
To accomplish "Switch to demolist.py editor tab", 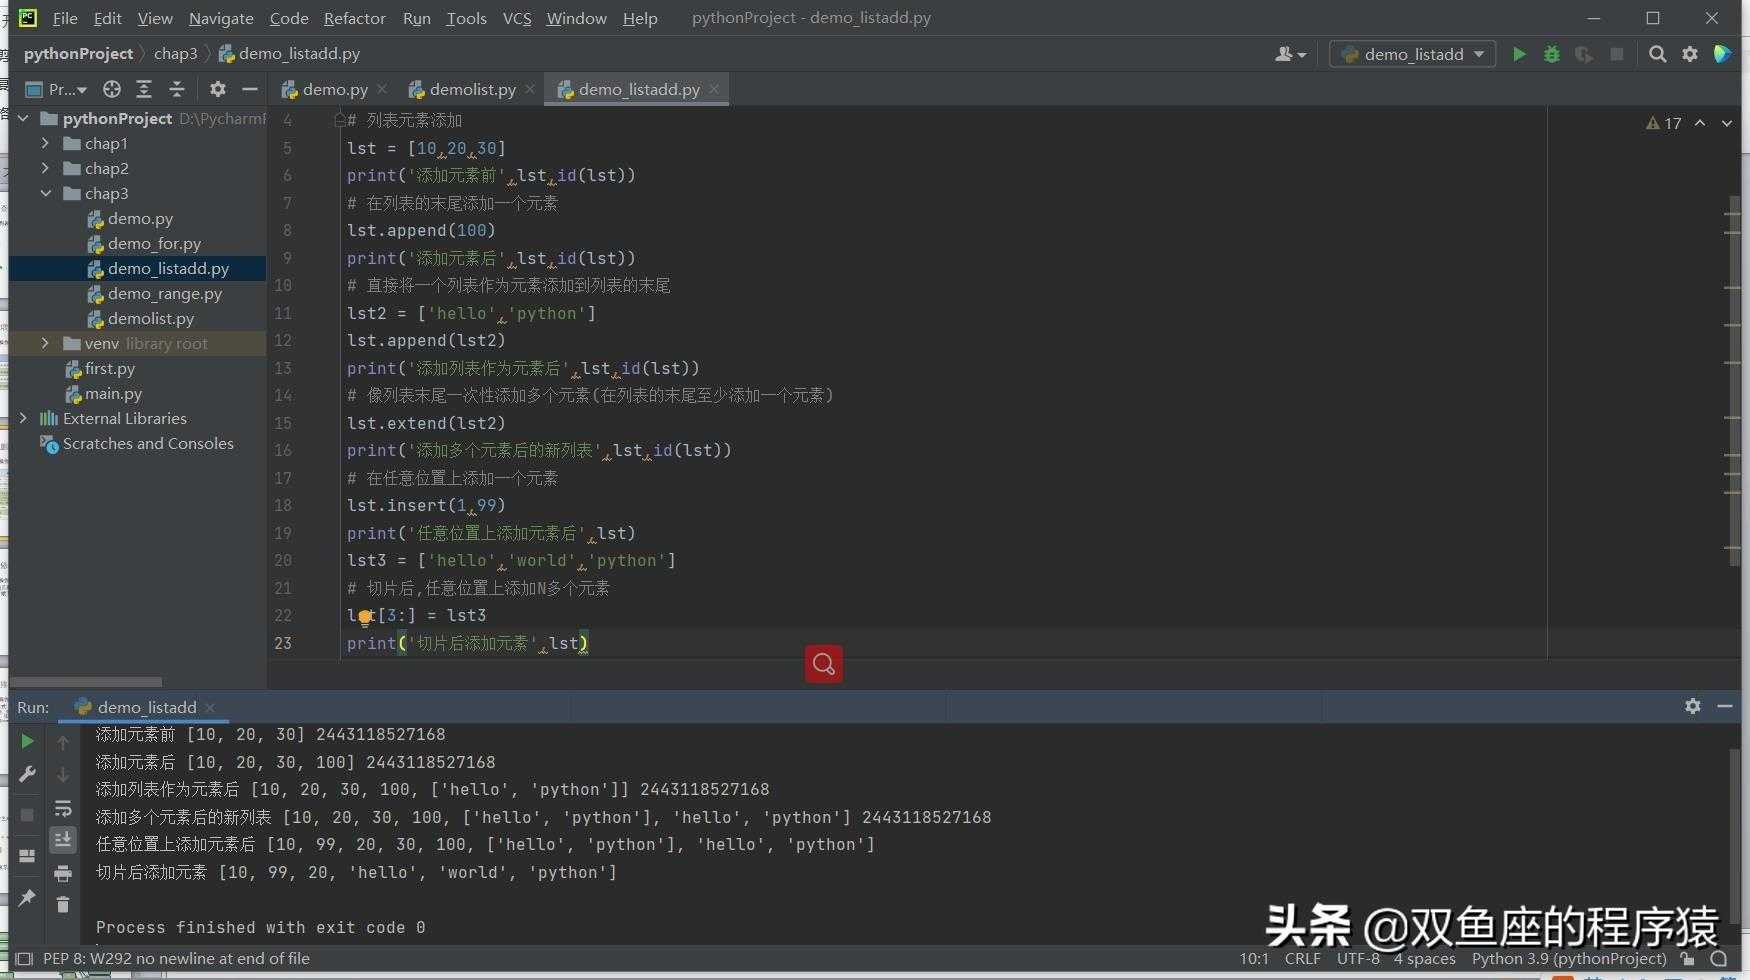I will point(473,89).
